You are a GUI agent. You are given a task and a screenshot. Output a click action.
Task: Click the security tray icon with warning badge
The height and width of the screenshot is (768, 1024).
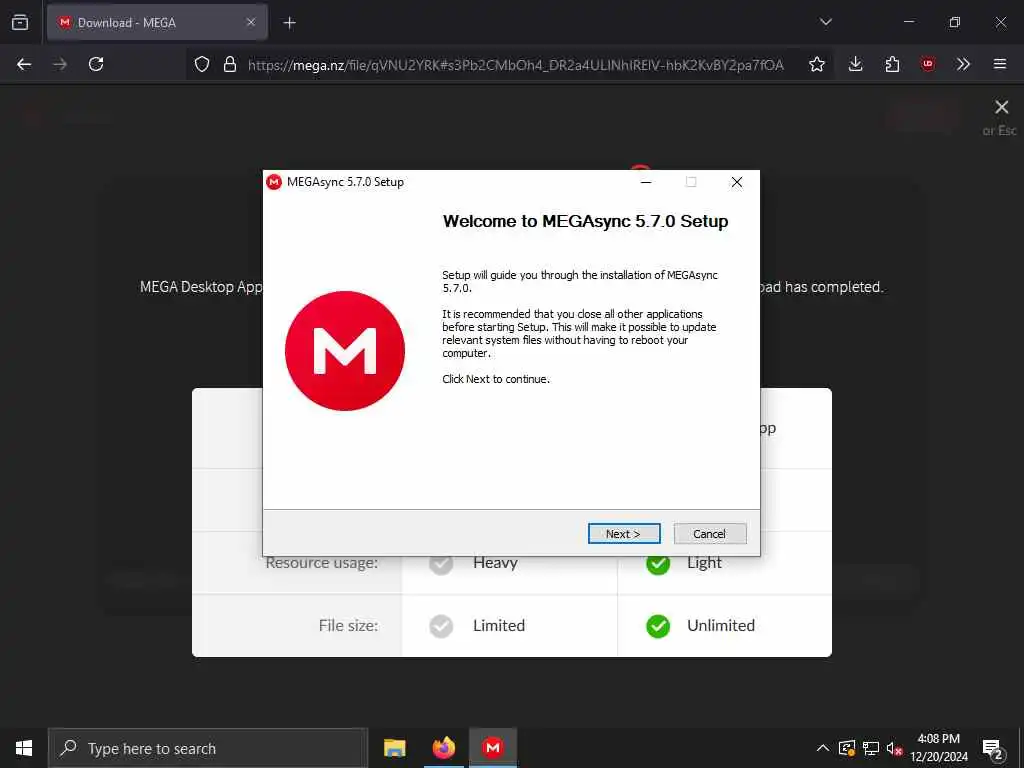pos(847,748)
